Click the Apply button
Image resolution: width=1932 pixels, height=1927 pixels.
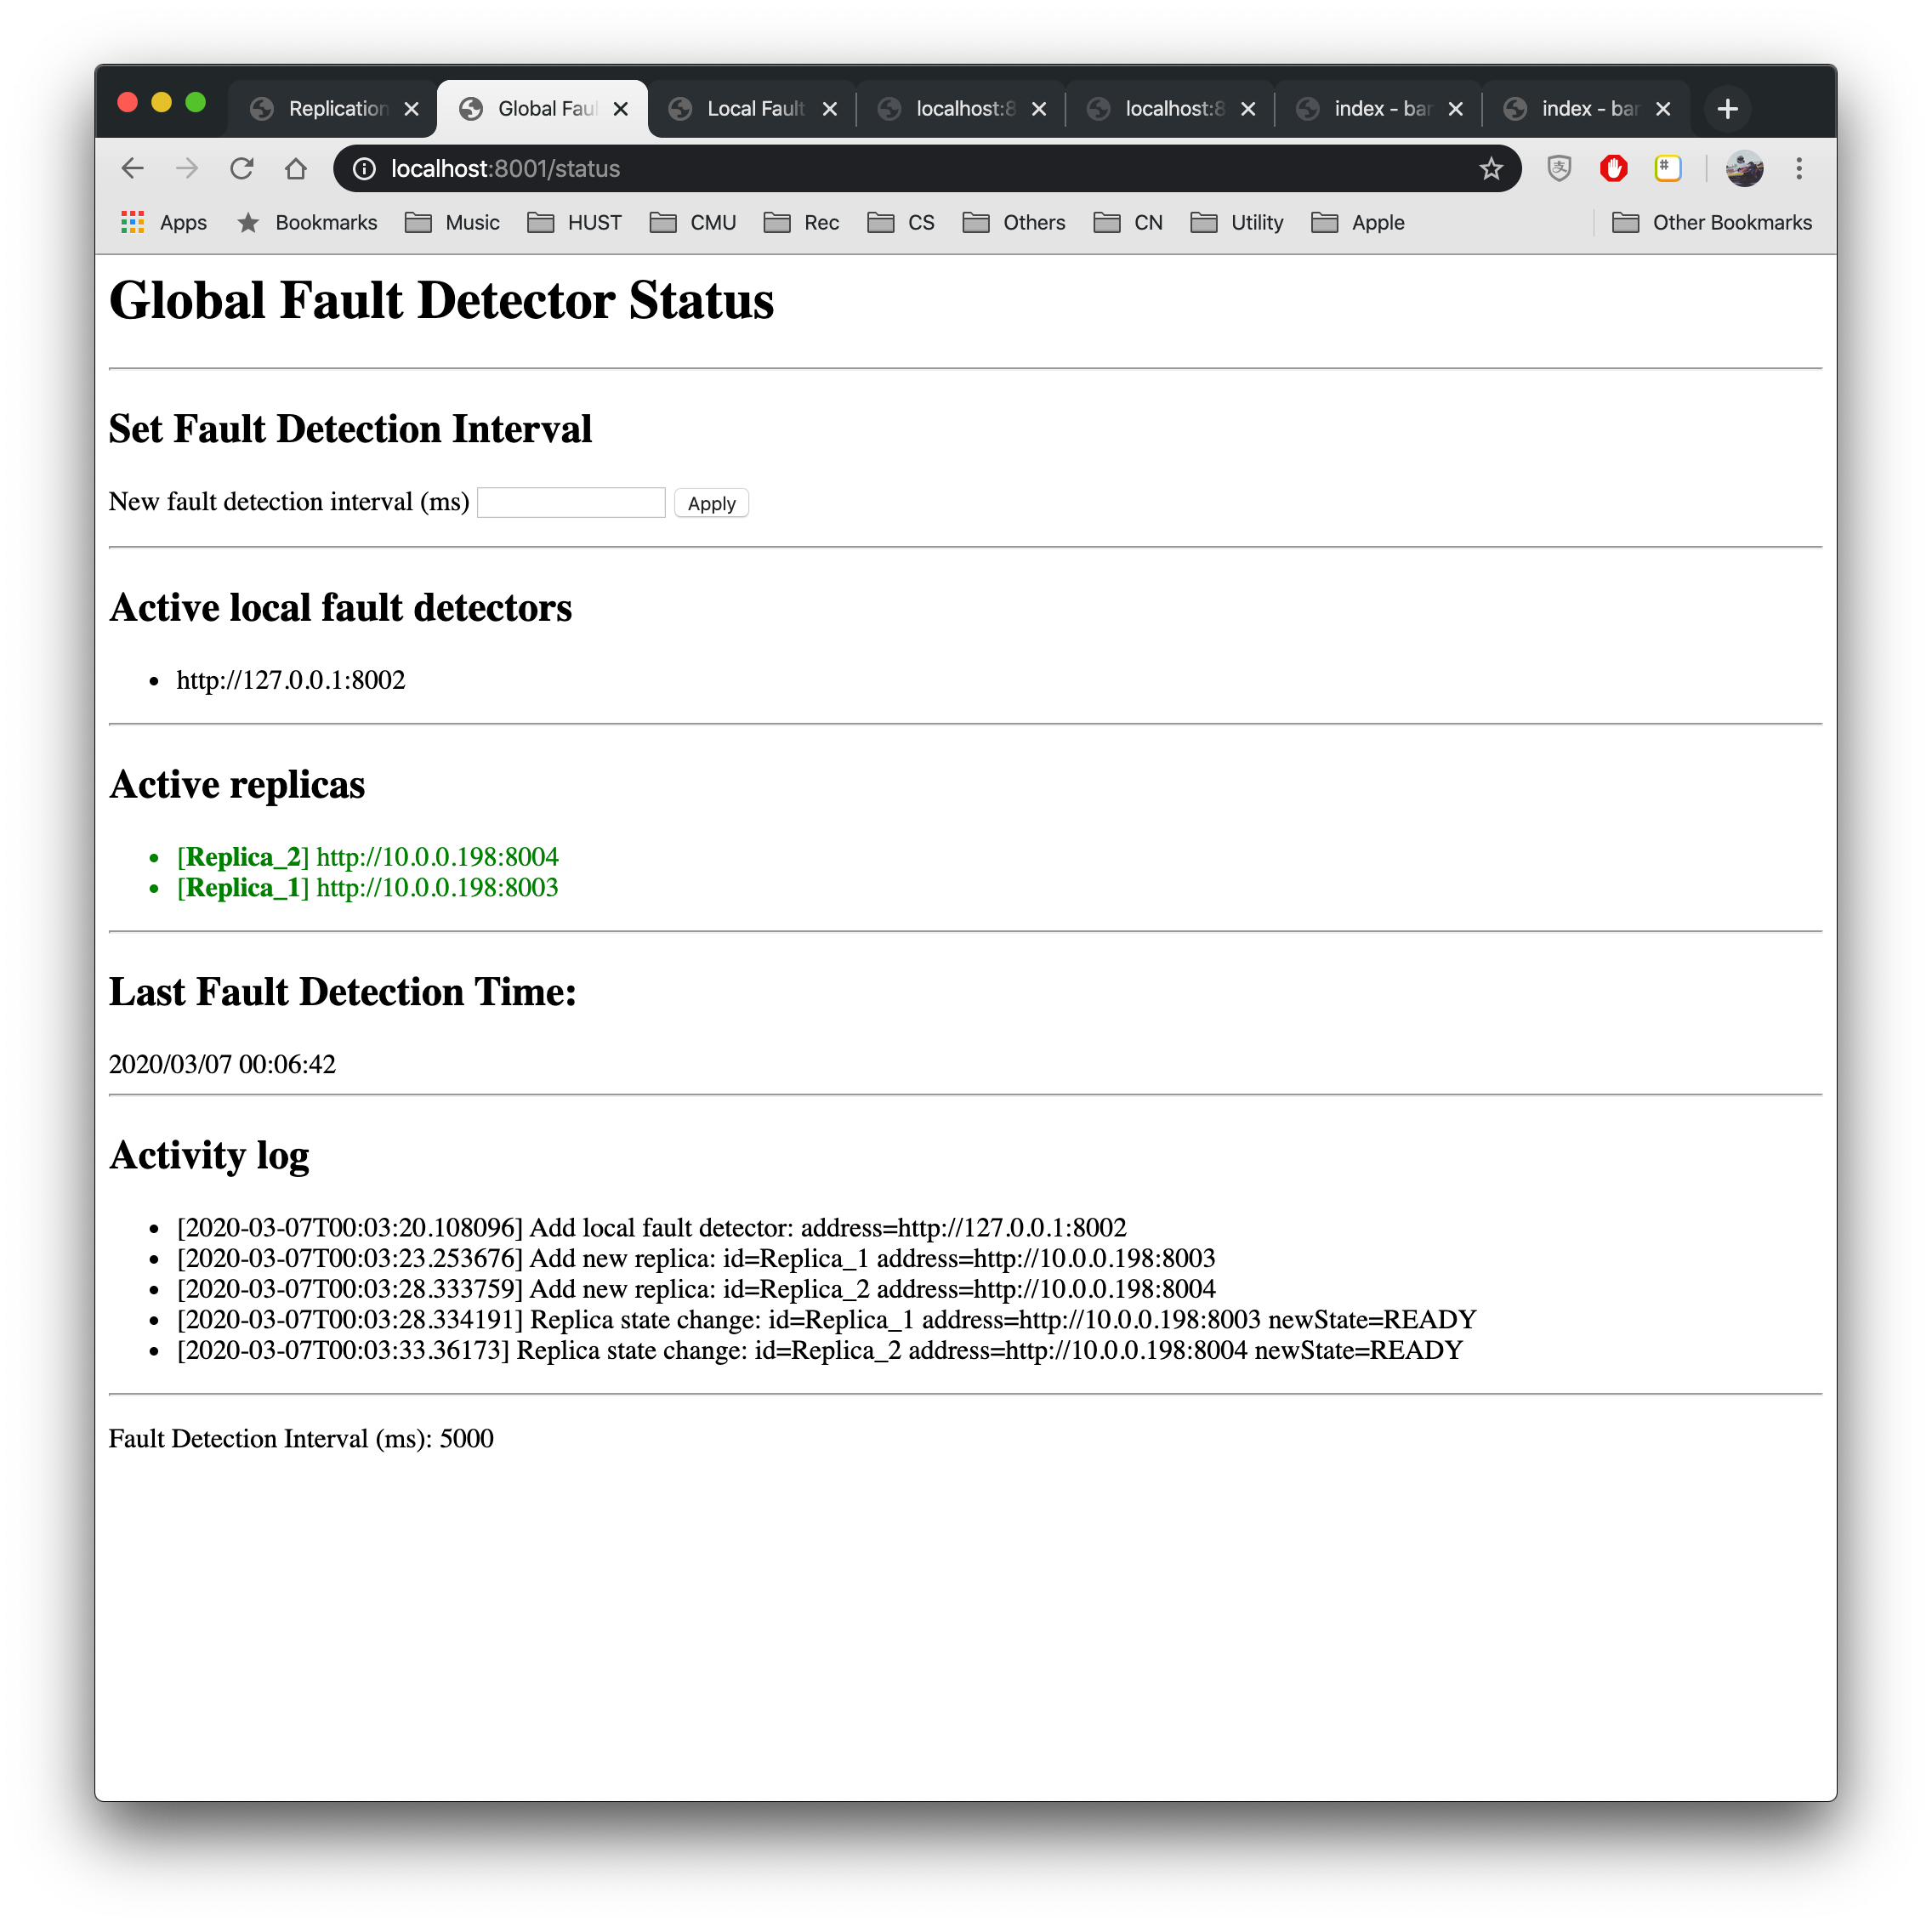(711, 503)
